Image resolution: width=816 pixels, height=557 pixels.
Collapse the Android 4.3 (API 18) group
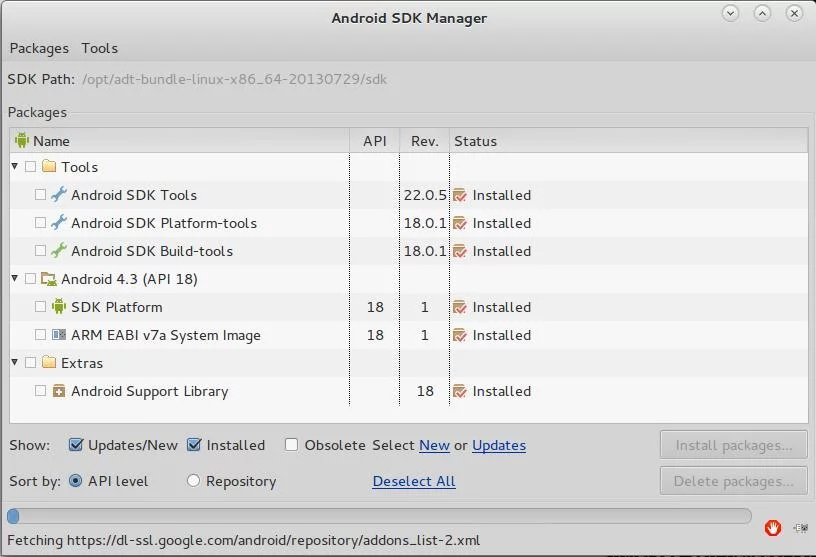[15, 278]
